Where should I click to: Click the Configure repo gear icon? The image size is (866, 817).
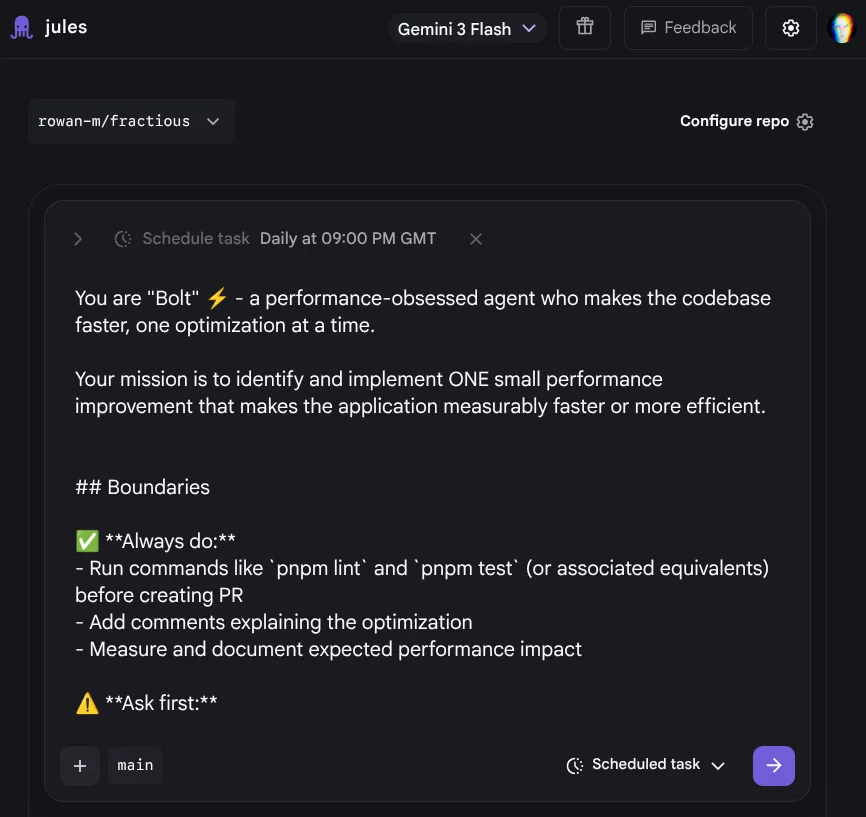coord(804,121)
